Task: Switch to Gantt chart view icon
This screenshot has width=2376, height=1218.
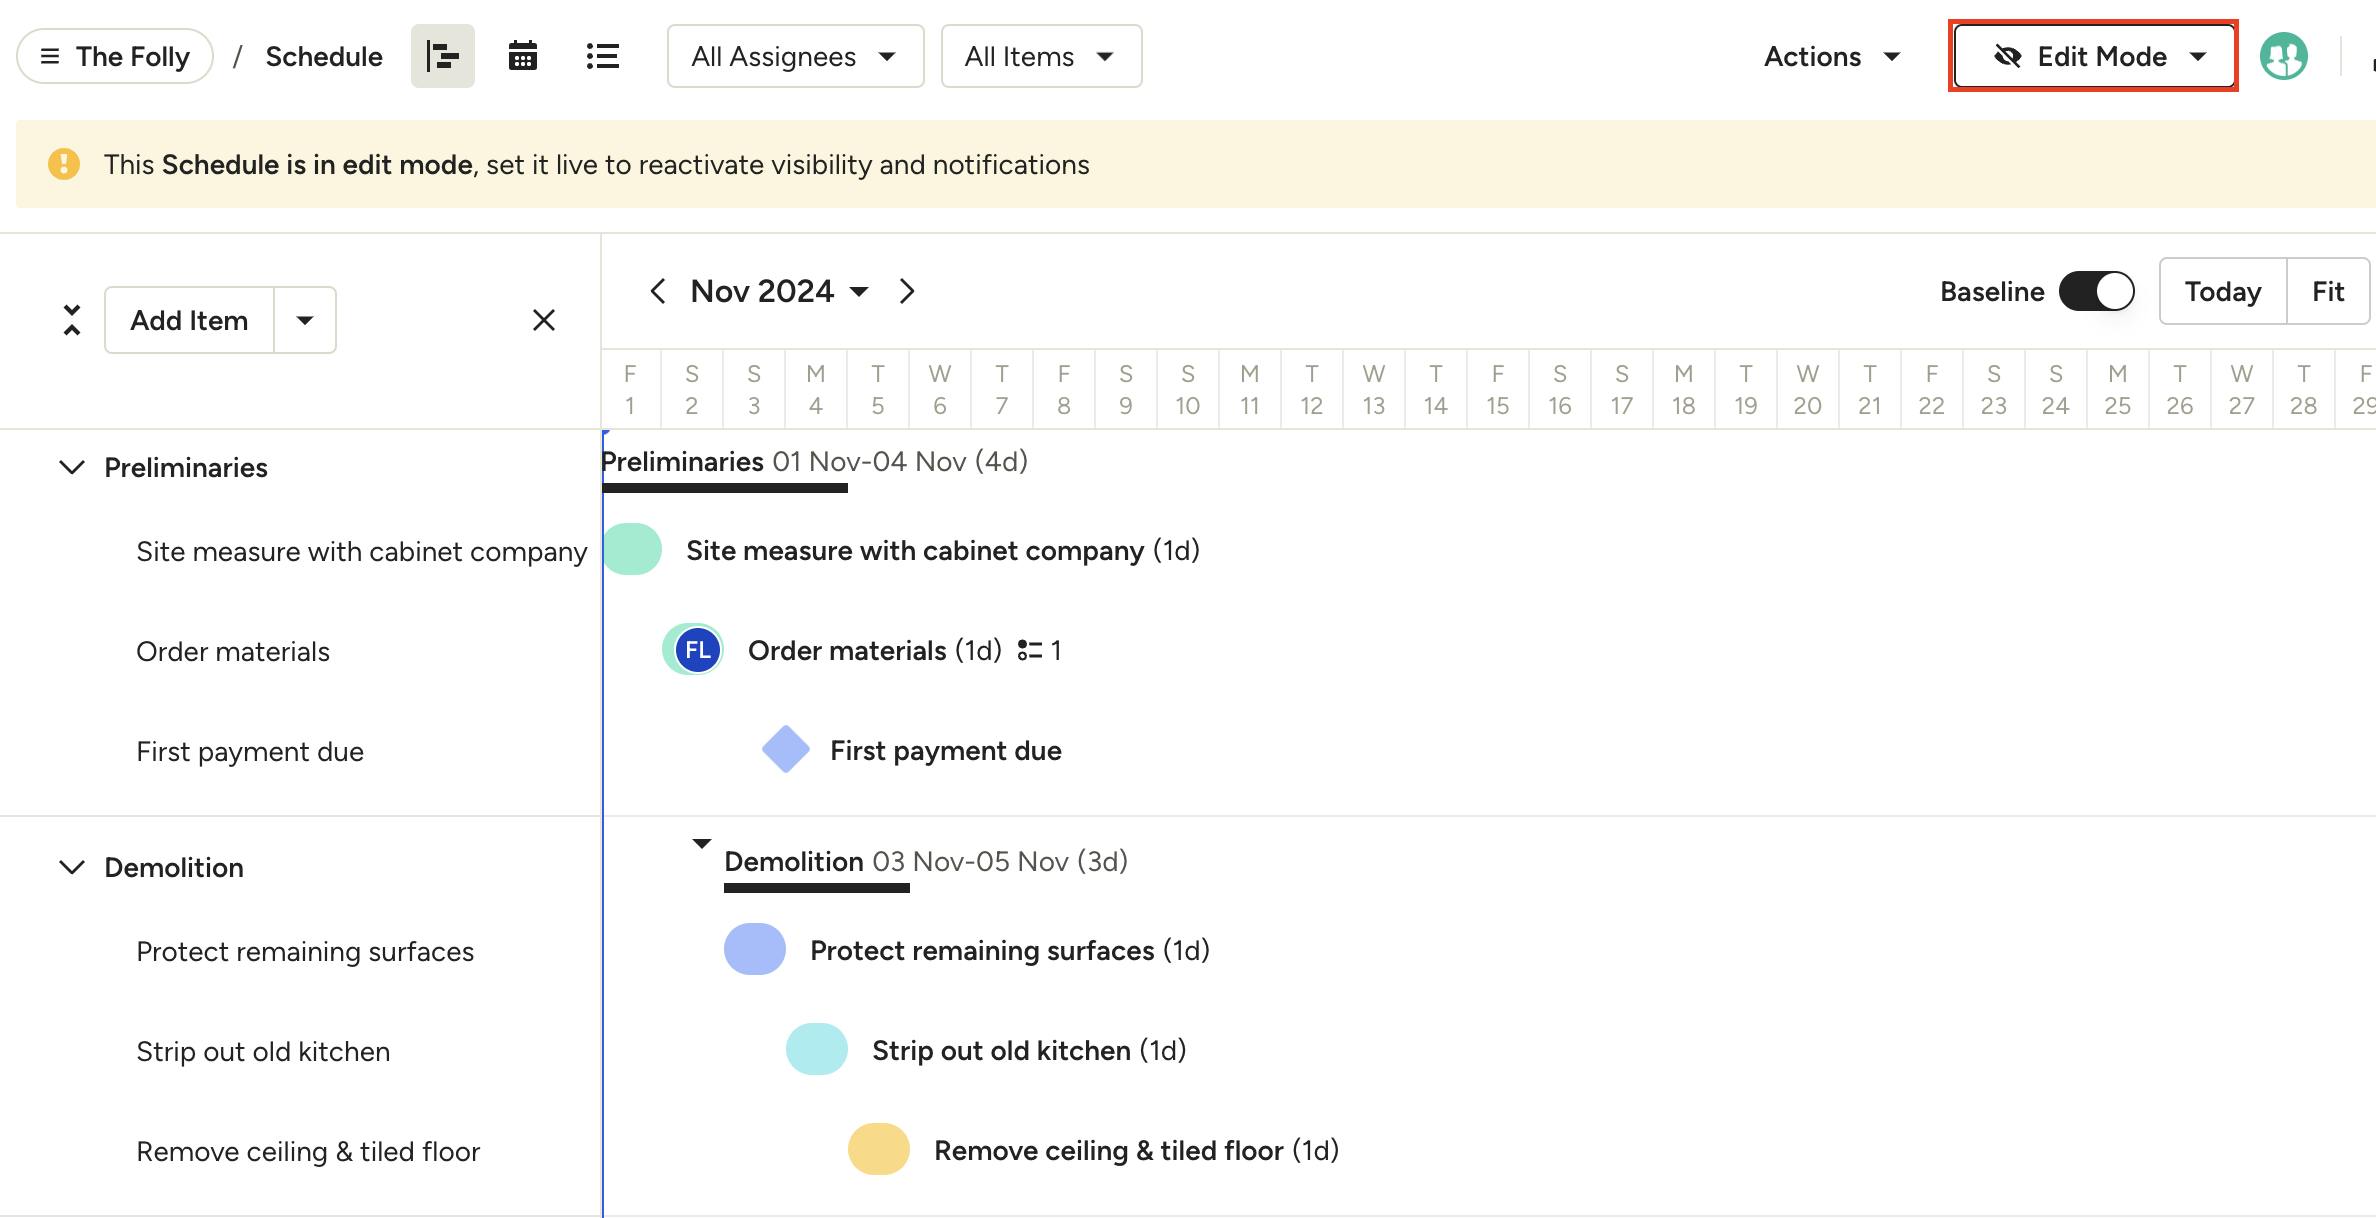Action: (442, 56)
